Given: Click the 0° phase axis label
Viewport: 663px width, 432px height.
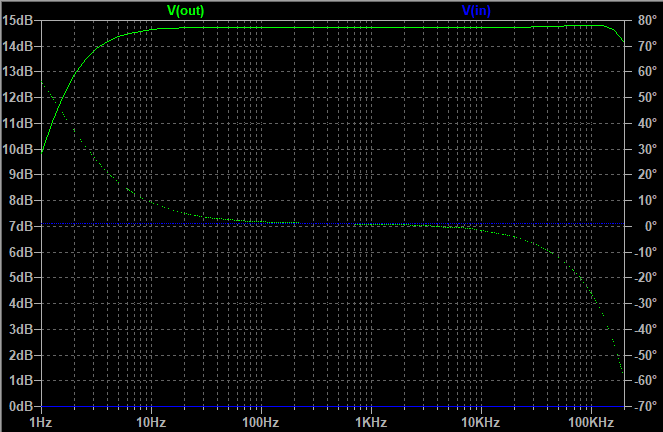Looking at the screenshot, I should 650,226.
